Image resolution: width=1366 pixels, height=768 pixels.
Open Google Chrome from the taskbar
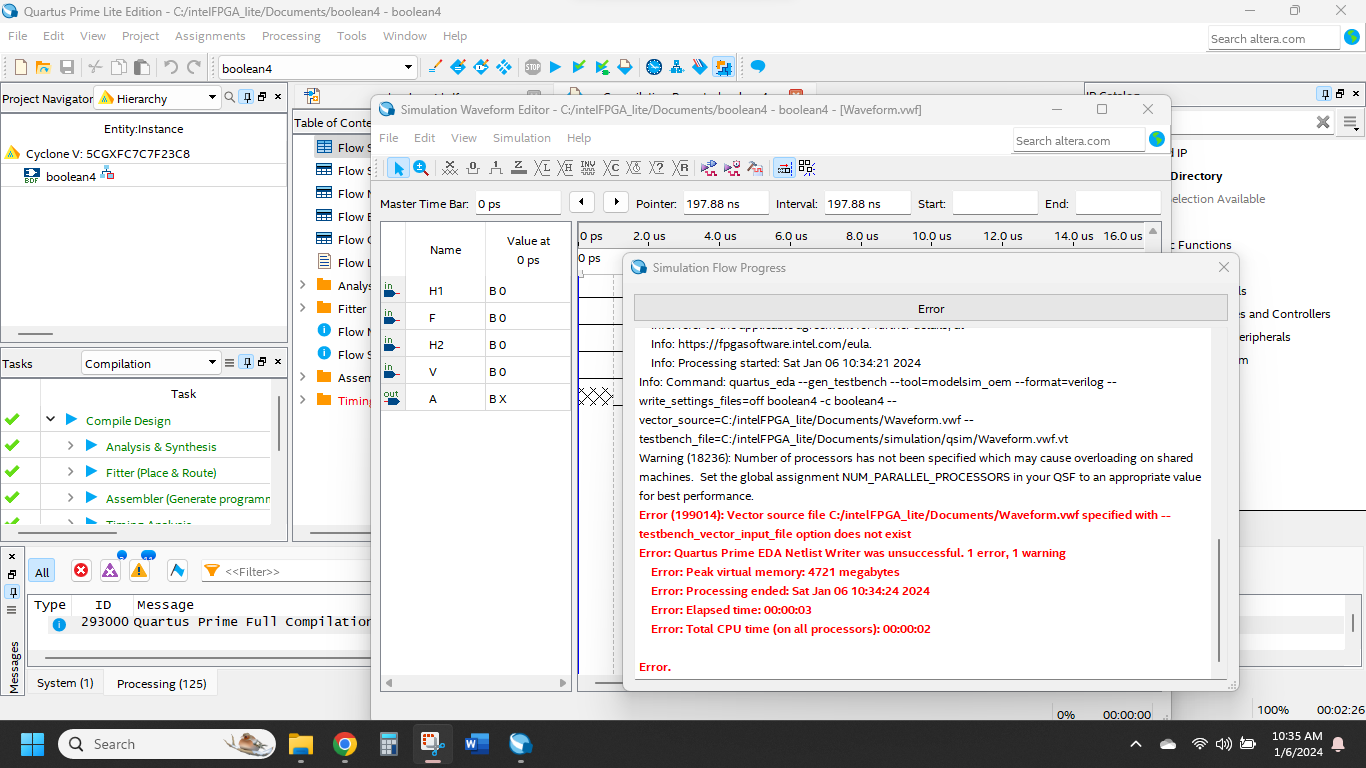345,744
